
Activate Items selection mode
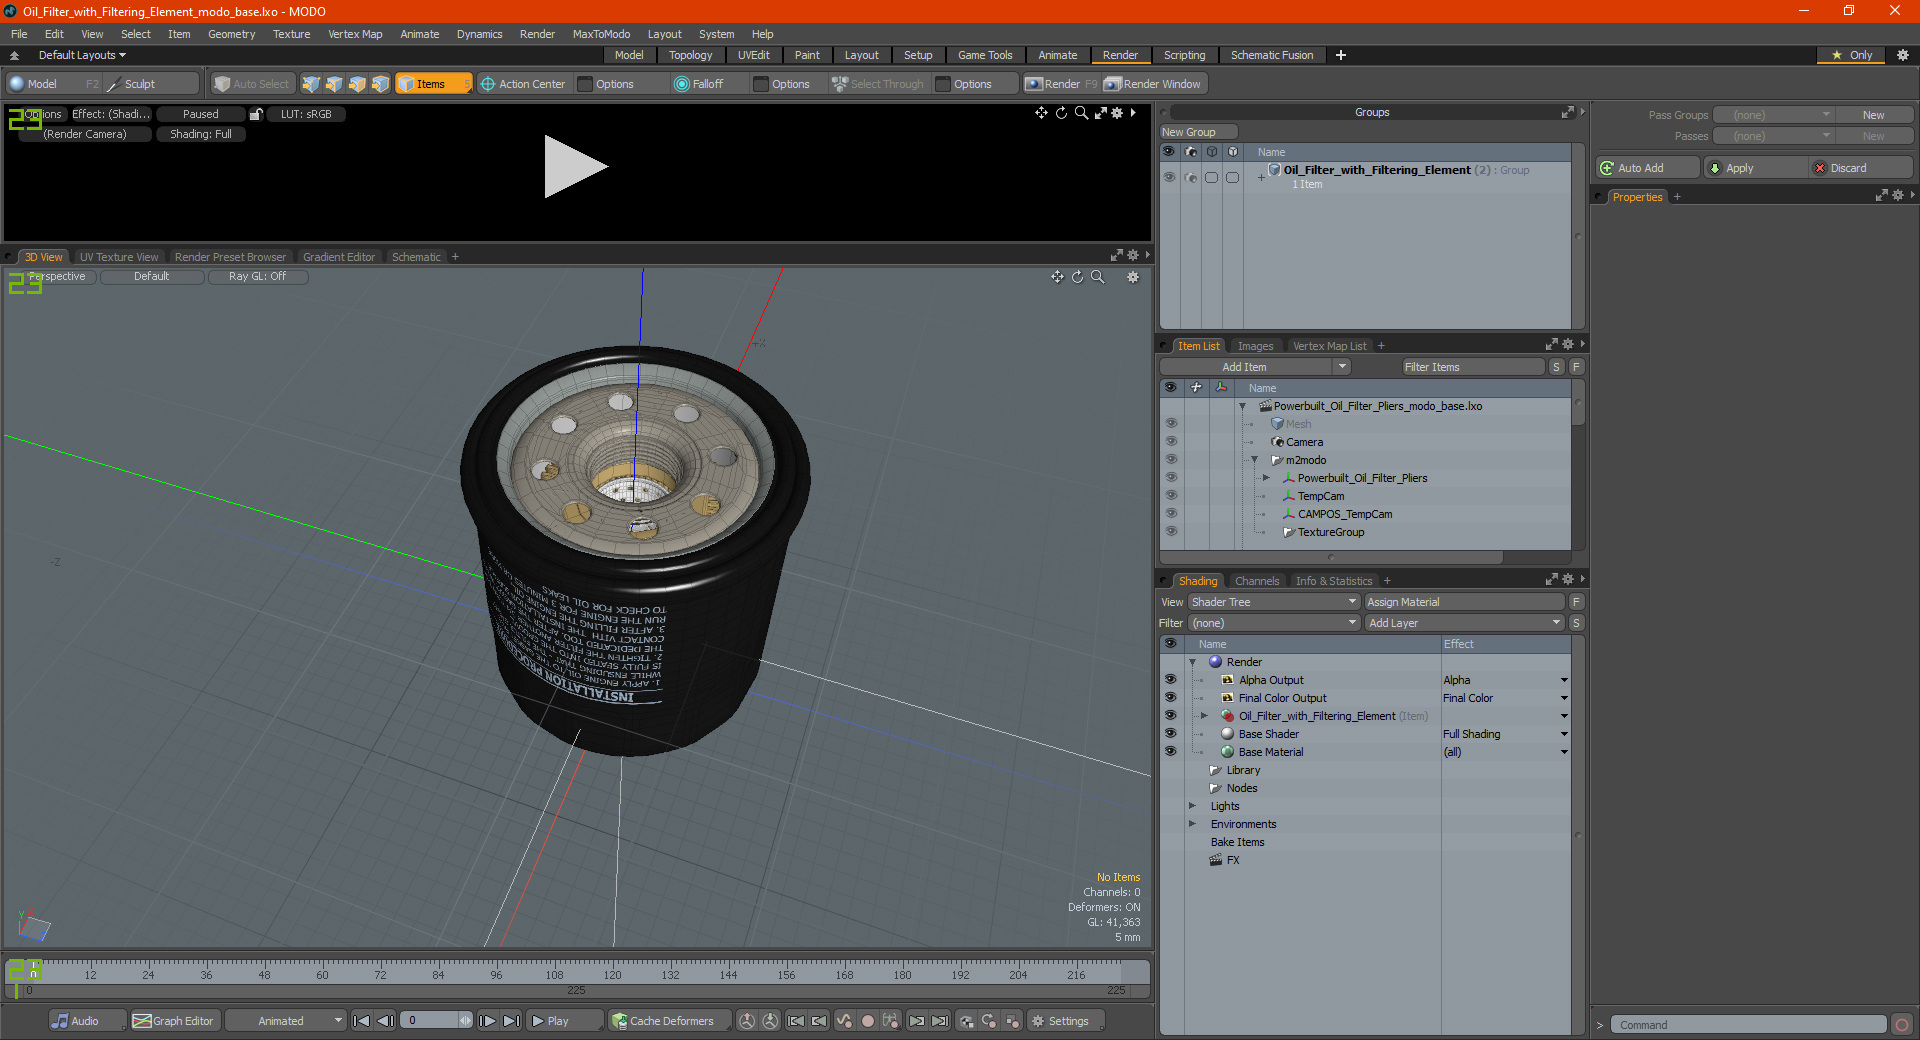(433, 84)
